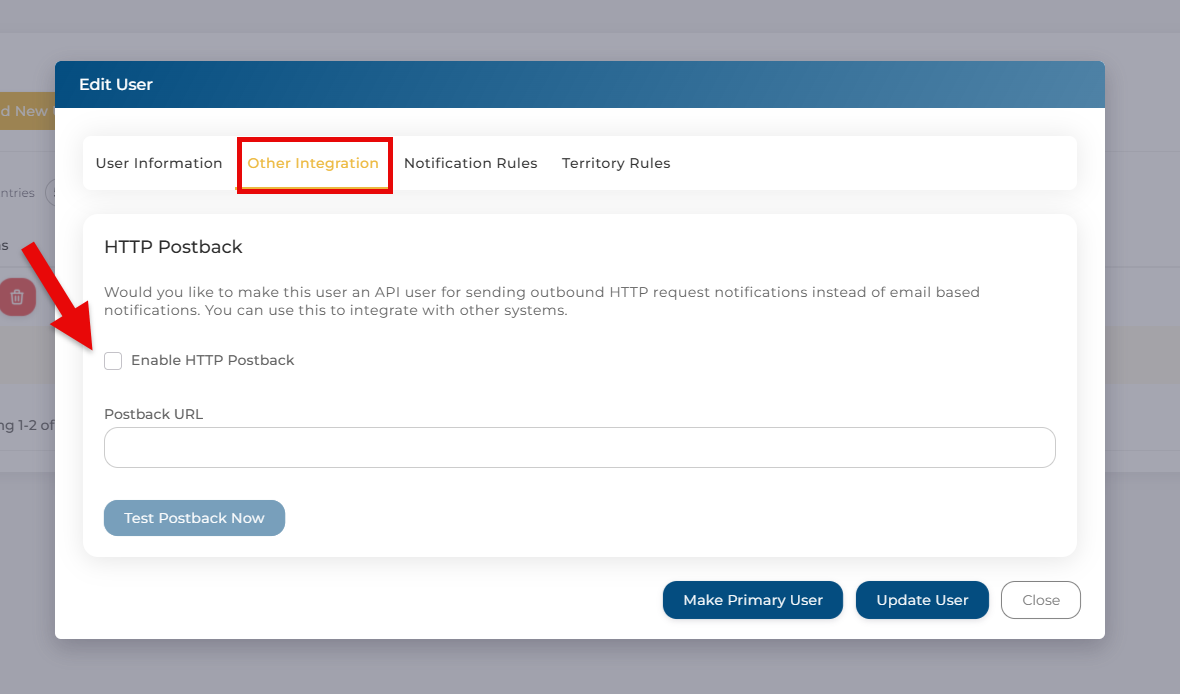Click the Make Primary User button
Image resolution: width=1180 pixels, height=694 pixels.
click(752, 600)
